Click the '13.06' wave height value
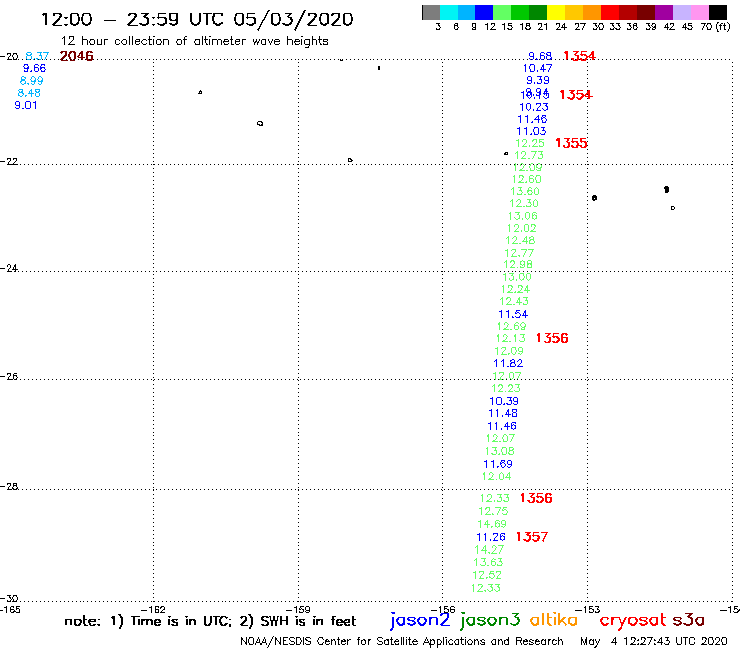Screen dimensions: 740x650 [x=522, y=216]
